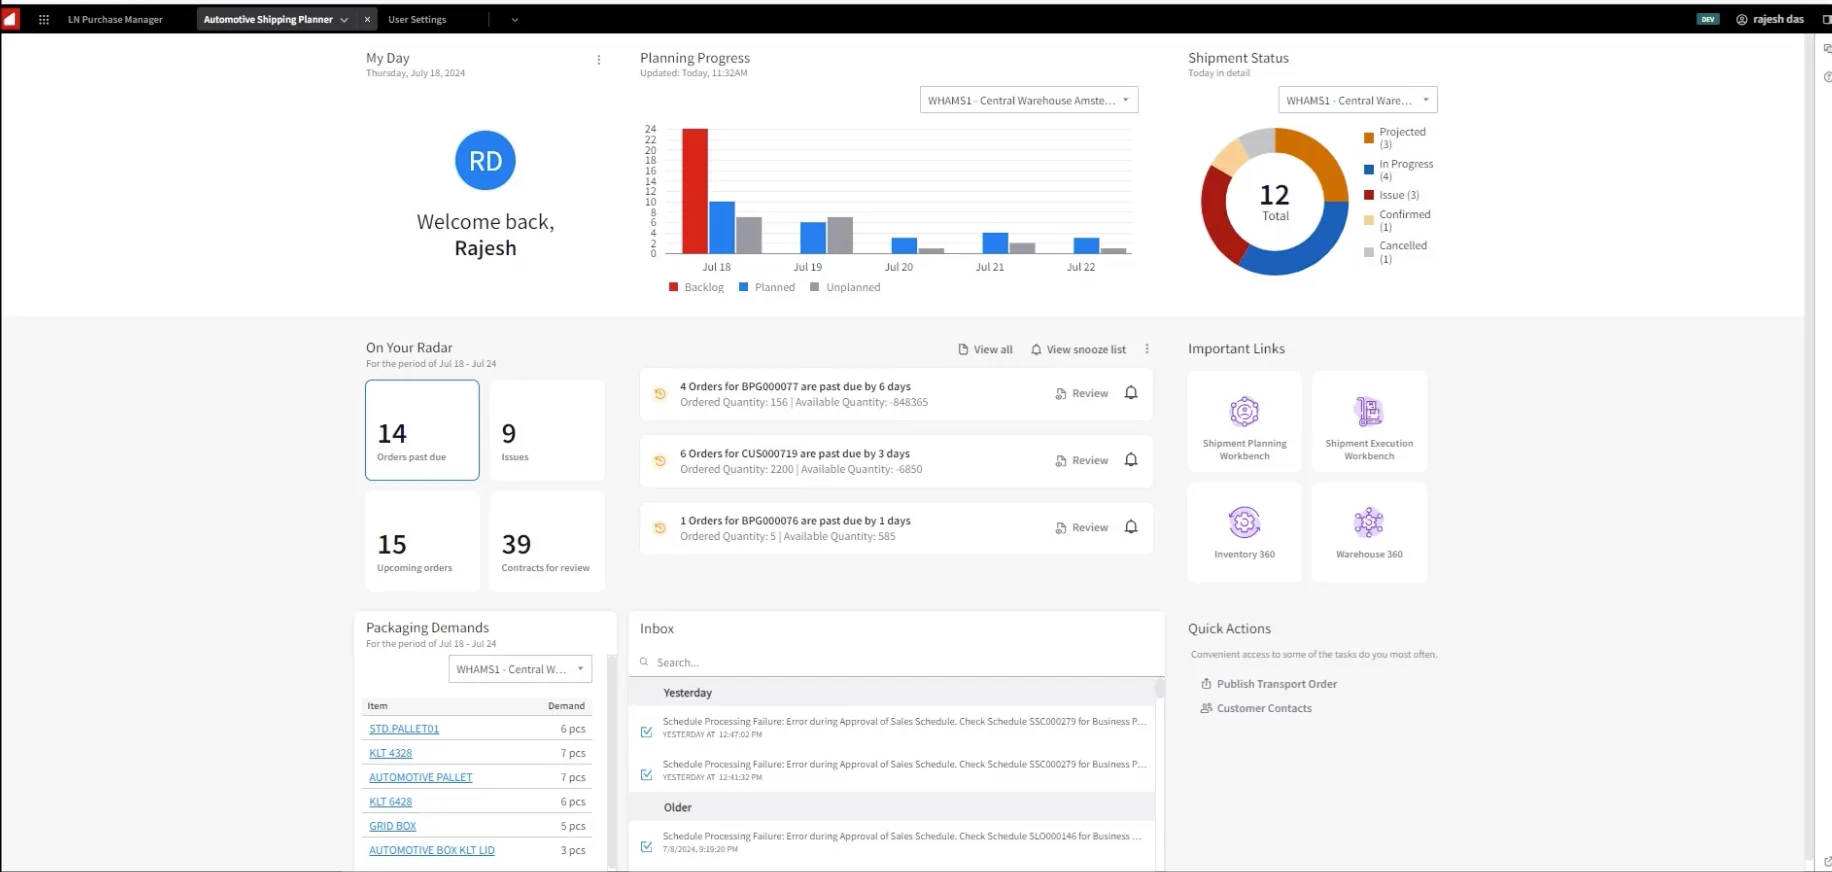1832x872 pixels.
Task: Open the STD.PALLET01 item link
Action: click(404, 729)
